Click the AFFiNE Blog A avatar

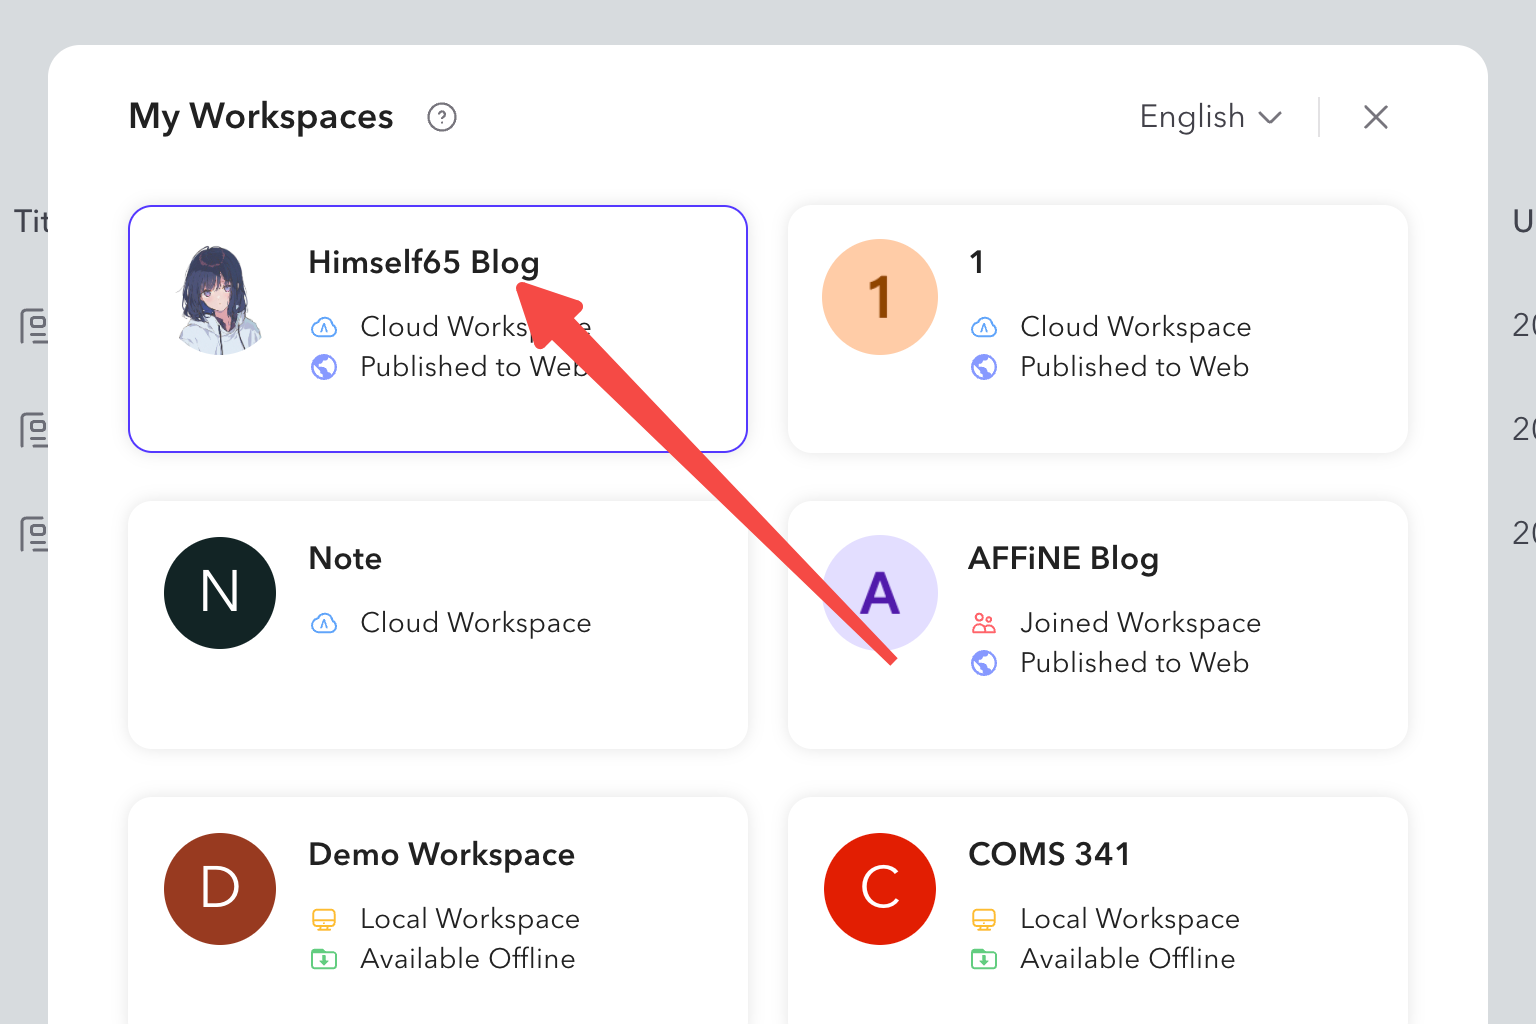879,593
